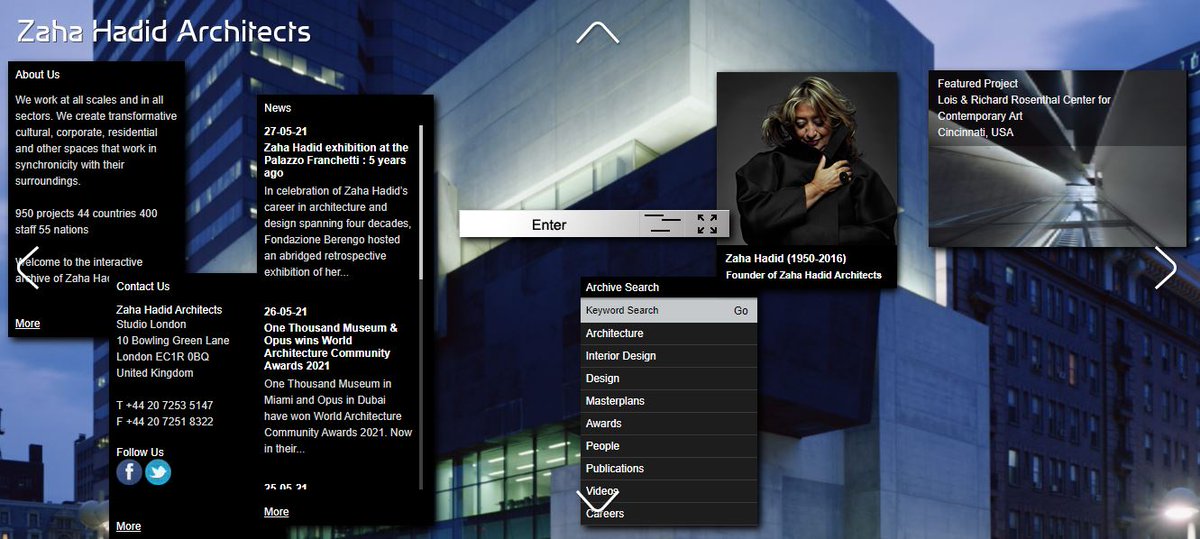The width and height of the screenshot is (1200, 539).
Task: Click the fax number F +44 20 7251 8322
Action: pyautogui.click(x=165, y=422)
